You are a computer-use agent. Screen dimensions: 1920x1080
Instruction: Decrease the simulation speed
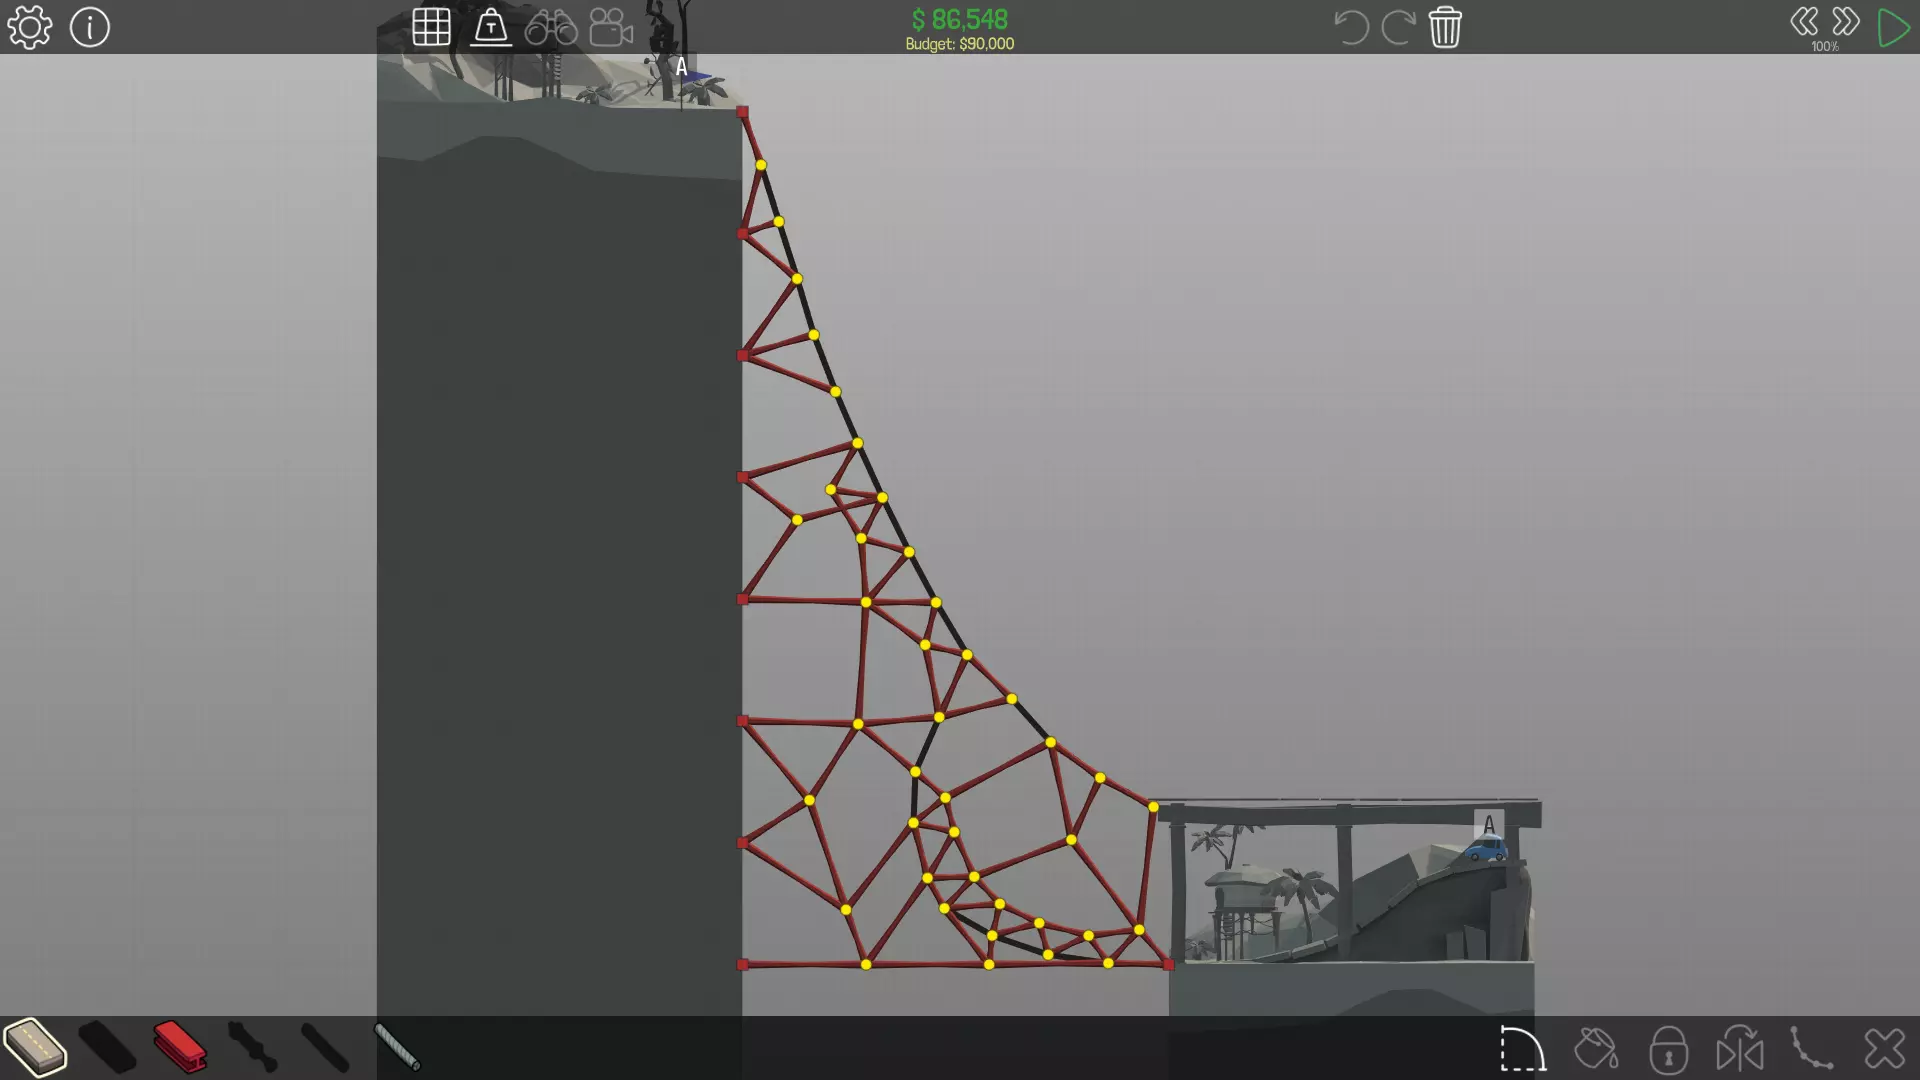tap(1804, 22)
